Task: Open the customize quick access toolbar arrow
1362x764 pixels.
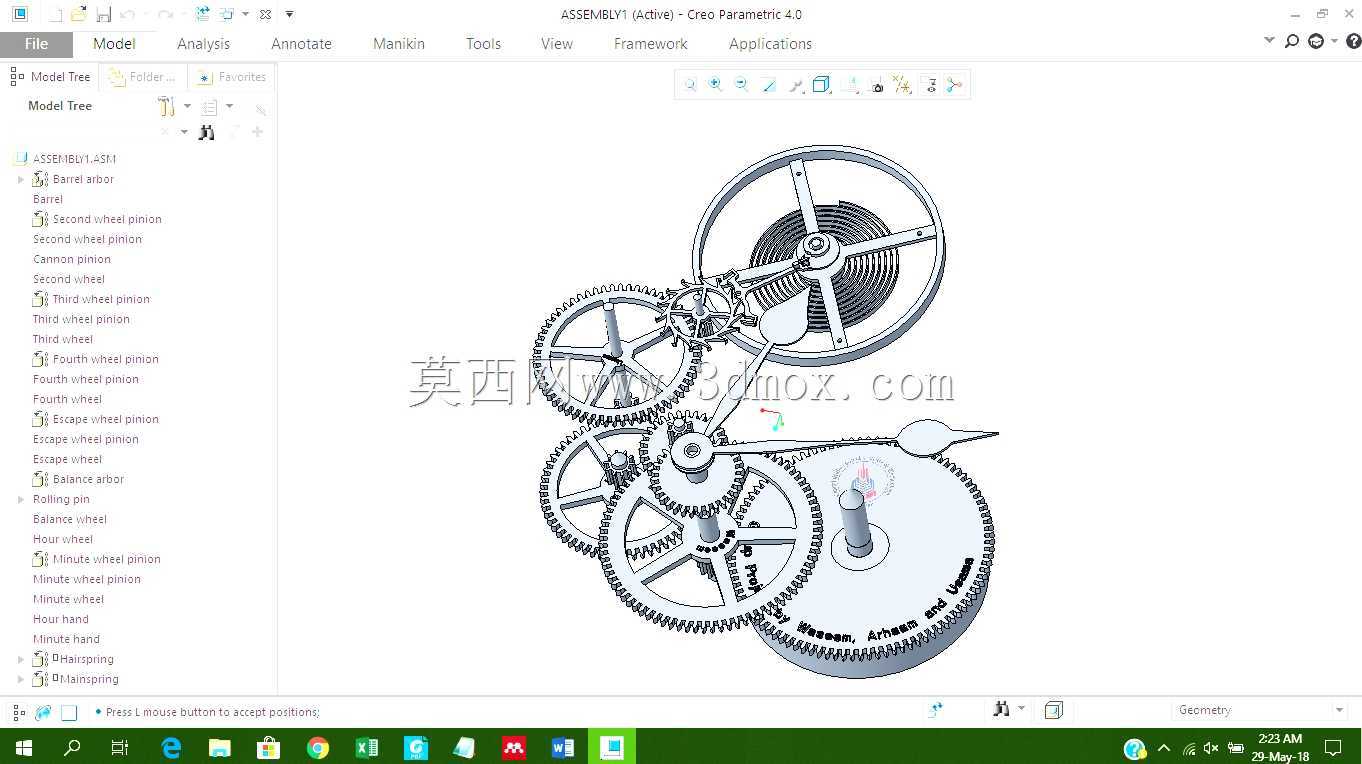Action: [290, 15]
